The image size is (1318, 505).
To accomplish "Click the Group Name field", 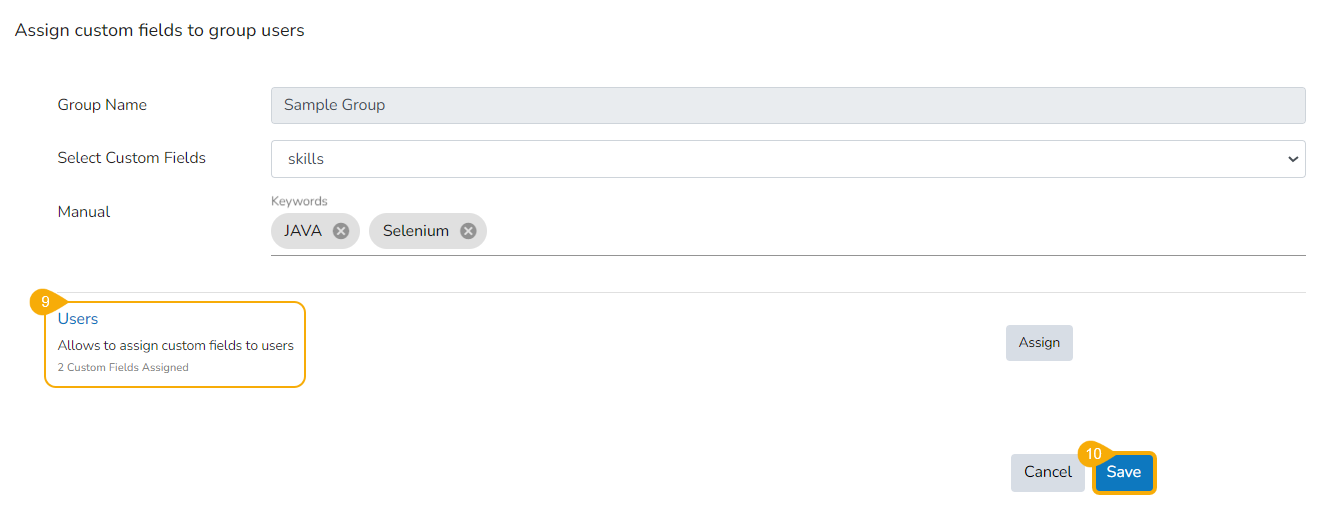I will [787, 105].
